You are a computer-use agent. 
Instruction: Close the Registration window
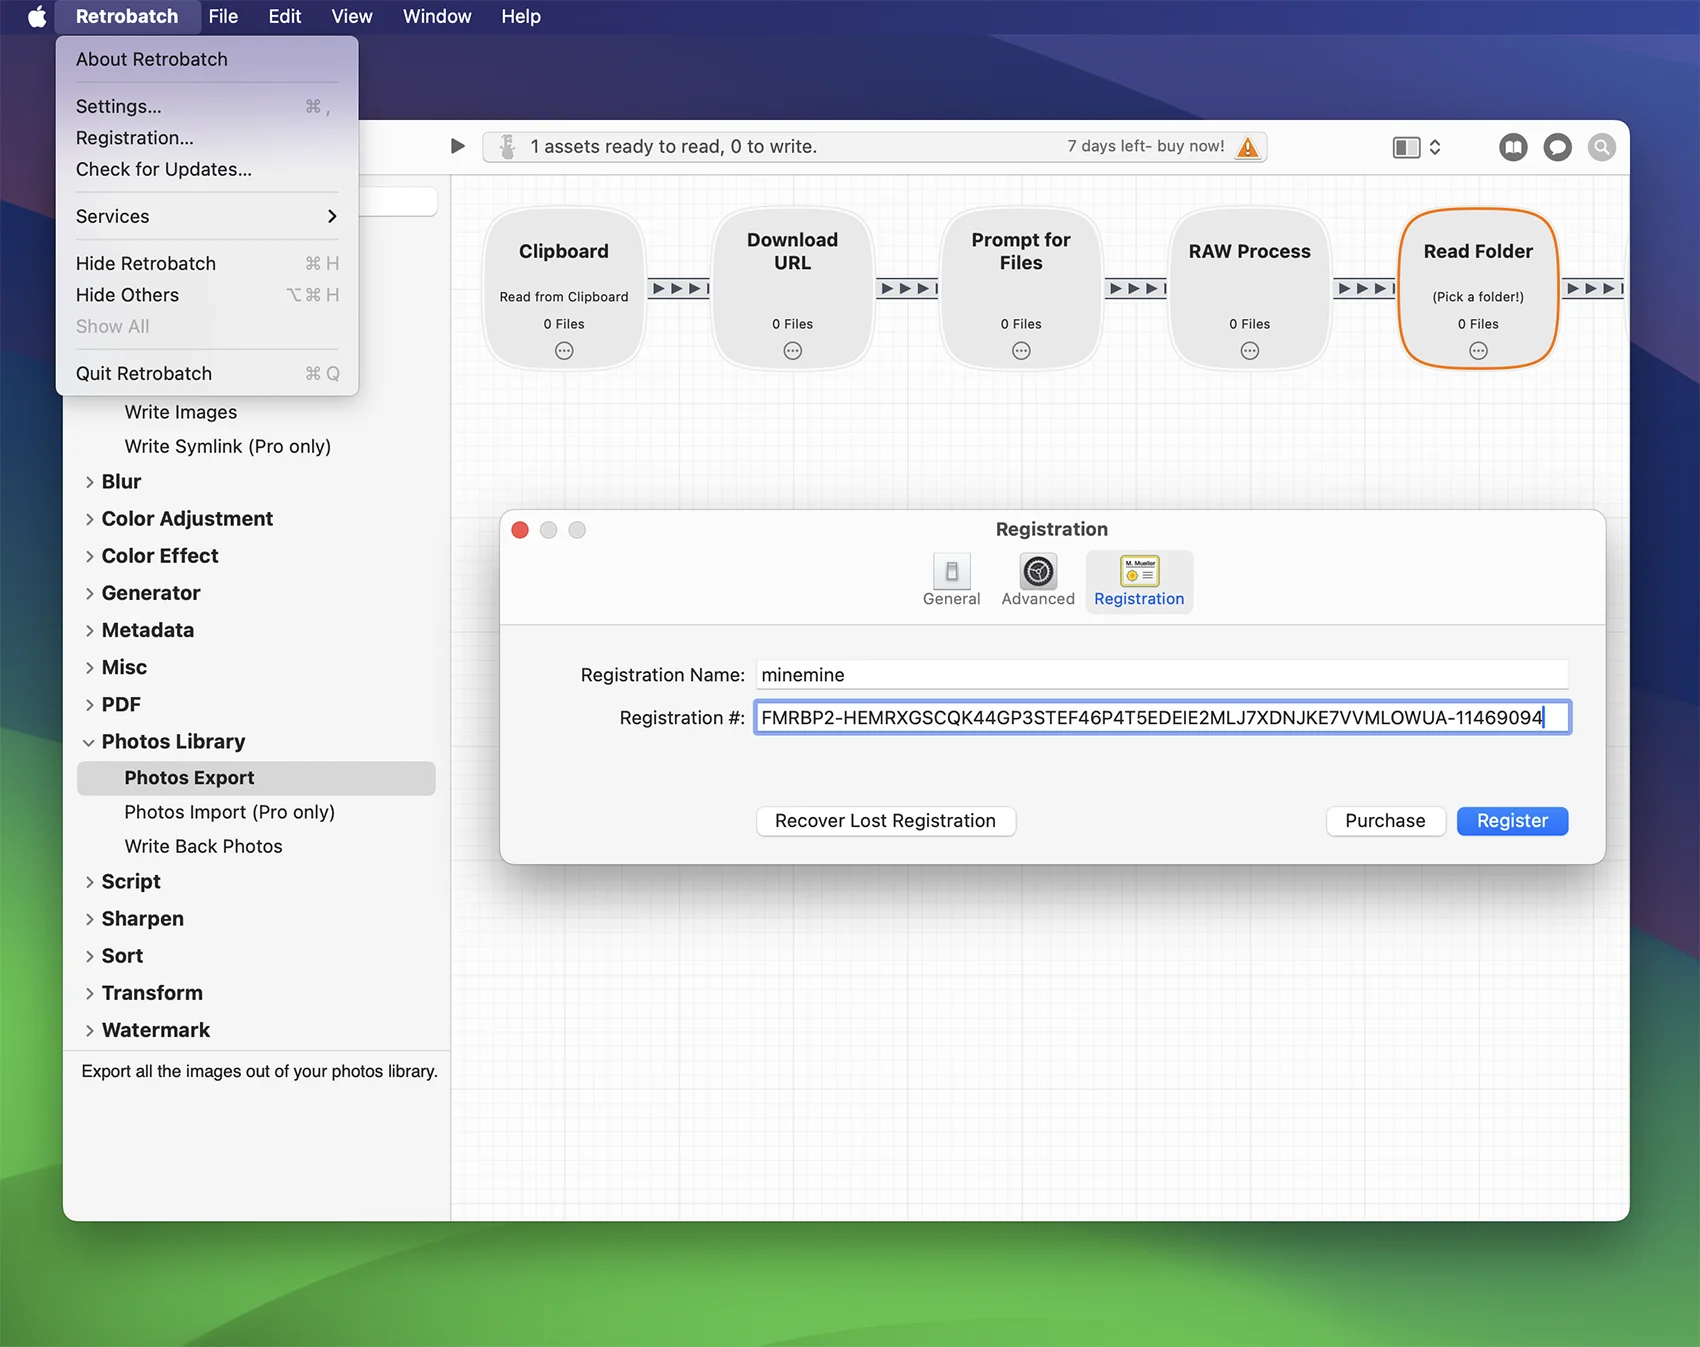coord(520,530)
